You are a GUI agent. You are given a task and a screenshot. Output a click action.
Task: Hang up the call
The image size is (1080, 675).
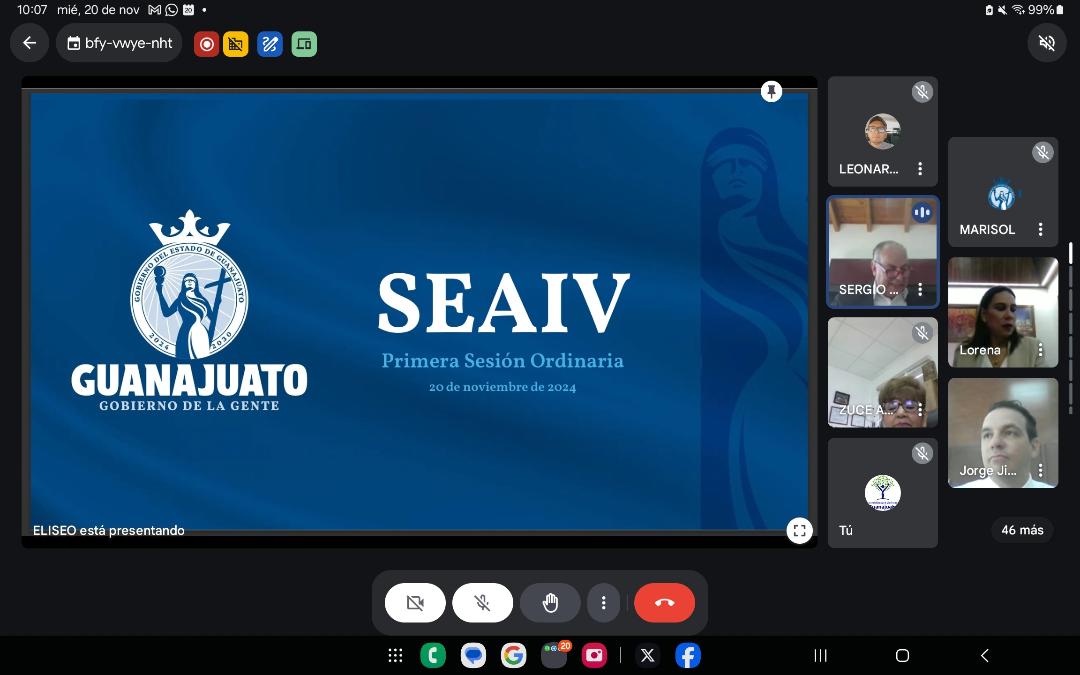(x=664, y=603)
